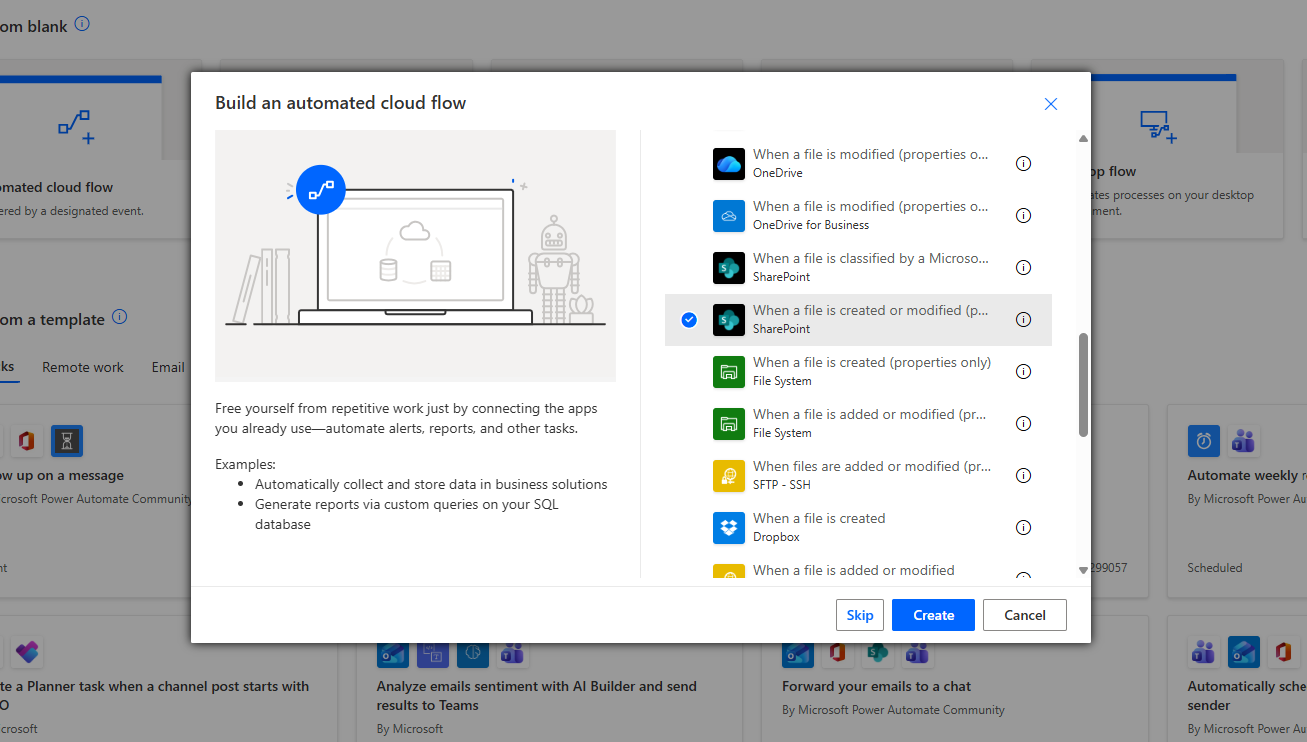Close the dialog using the X icon
1307x742 pixels.
(1050, 104)
